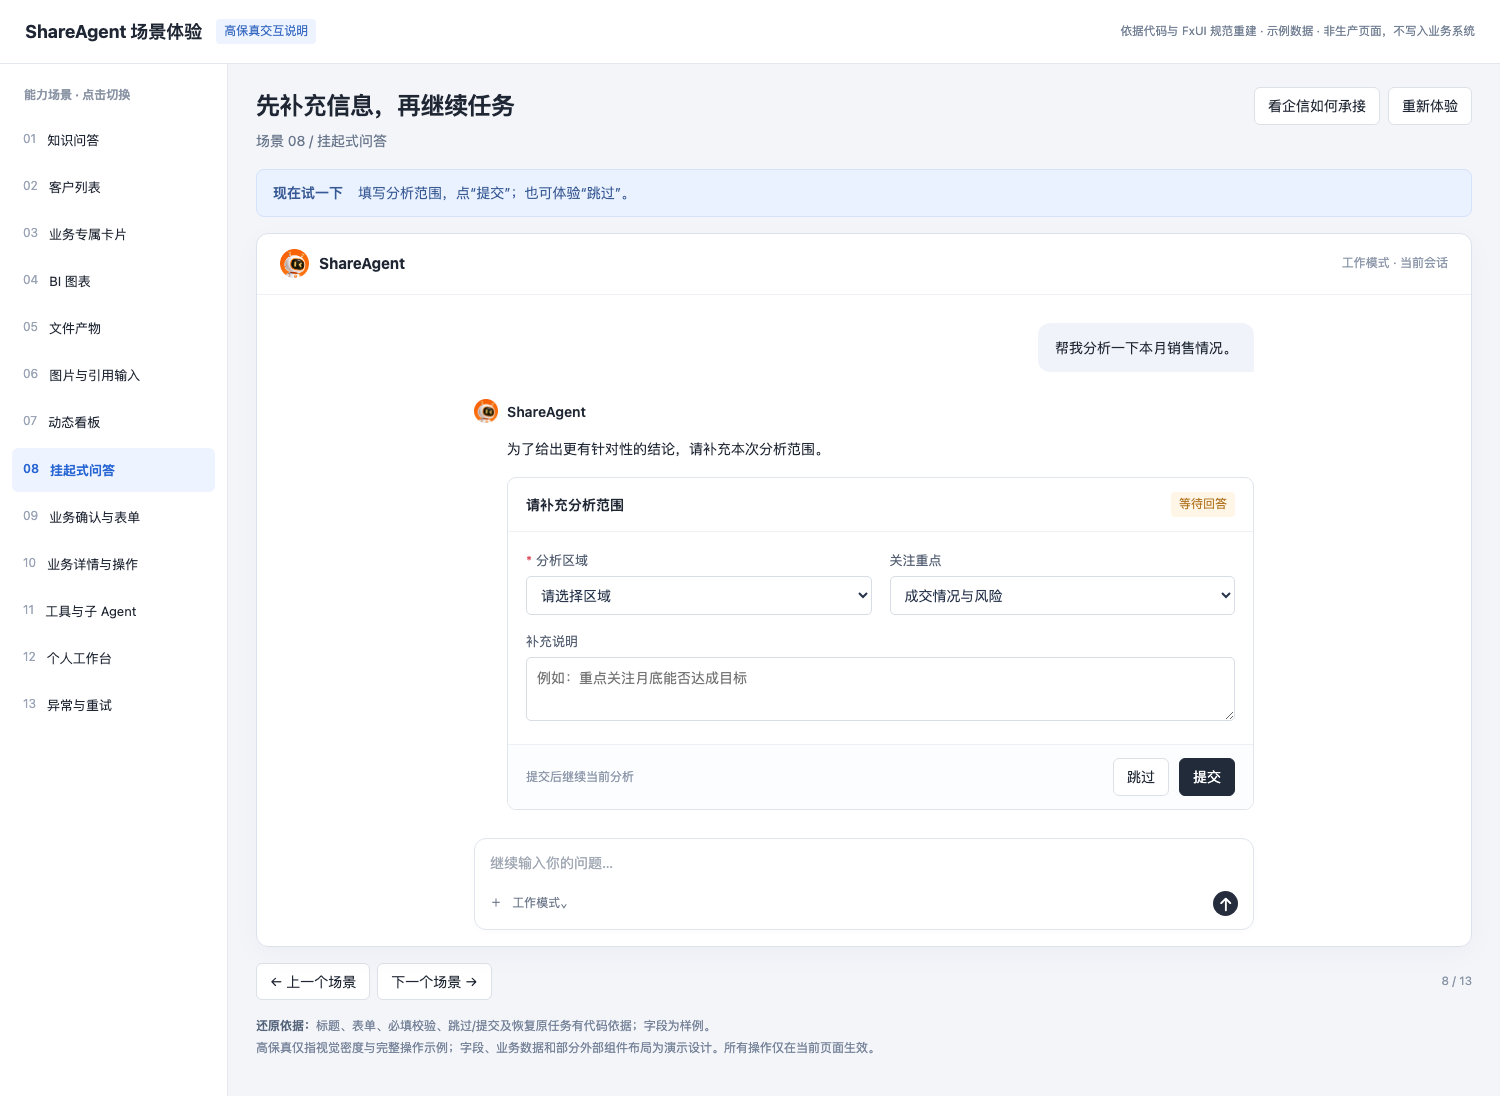Click the heading 先补充信息，再继续任务
The image size is (1500, 1096).
pyautogui.click(x=385, y=106)
